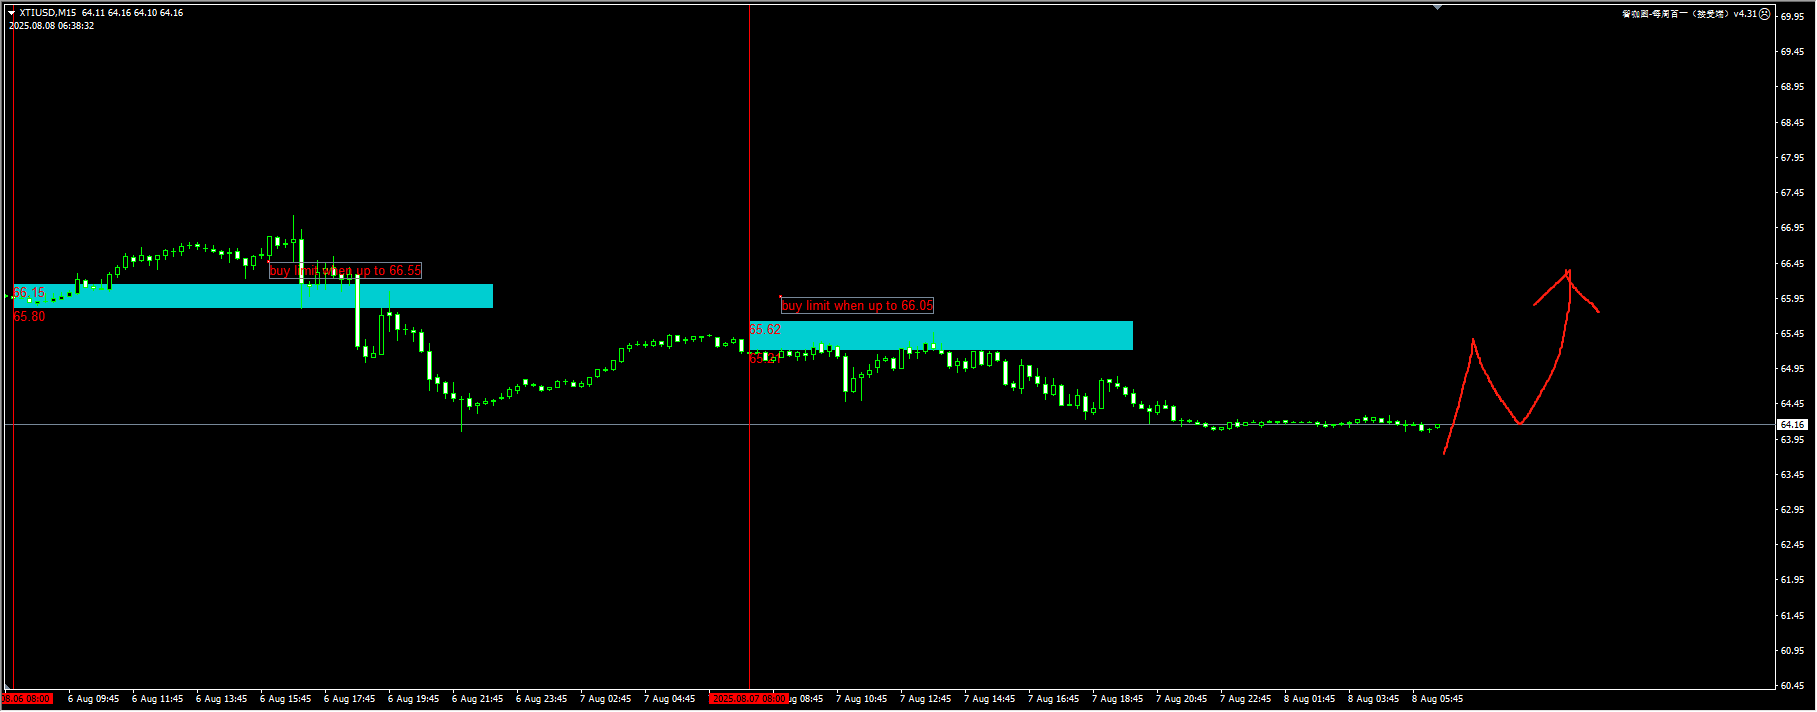Screen dimensions: 1817x712
Task: Click 69.95 on the price scale
Action: (x=1792, y=17)
